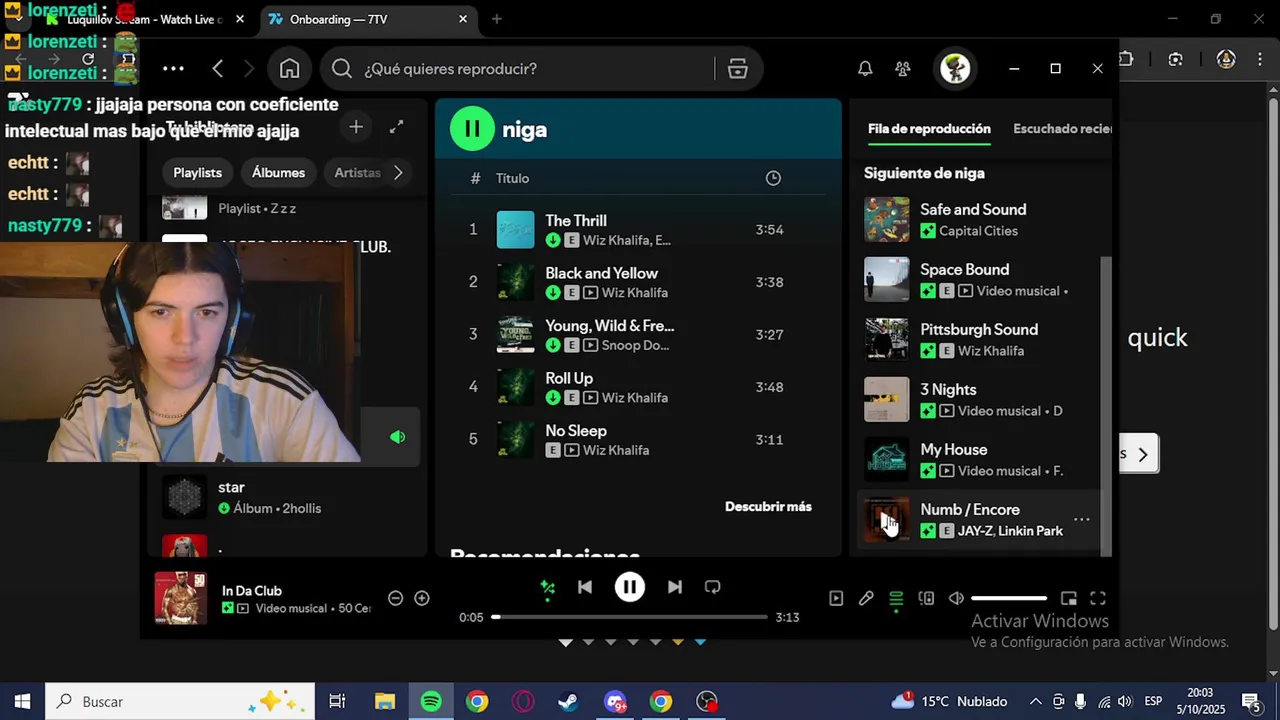Viewport: 1280px width, 720px height.
Task: Adjust the volume slider
Action: click(x=1009, y=598)
